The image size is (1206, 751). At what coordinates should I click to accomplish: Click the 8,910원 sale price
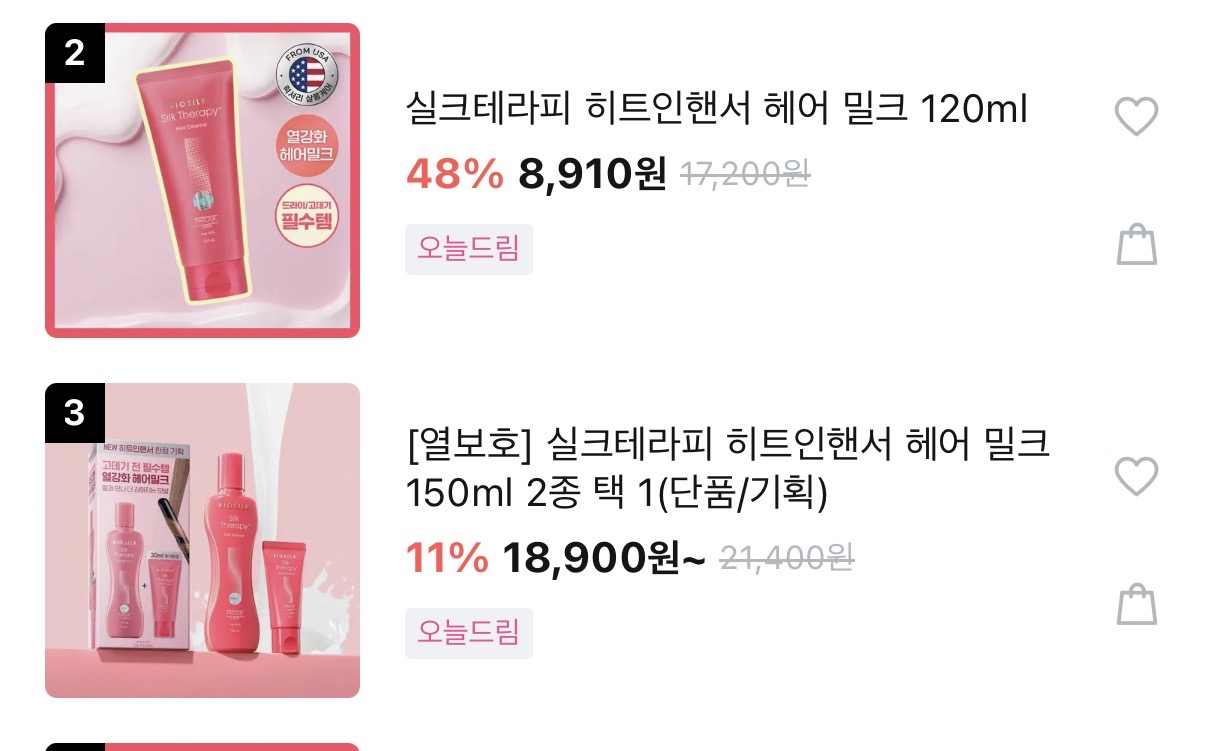tap(592, 175)
